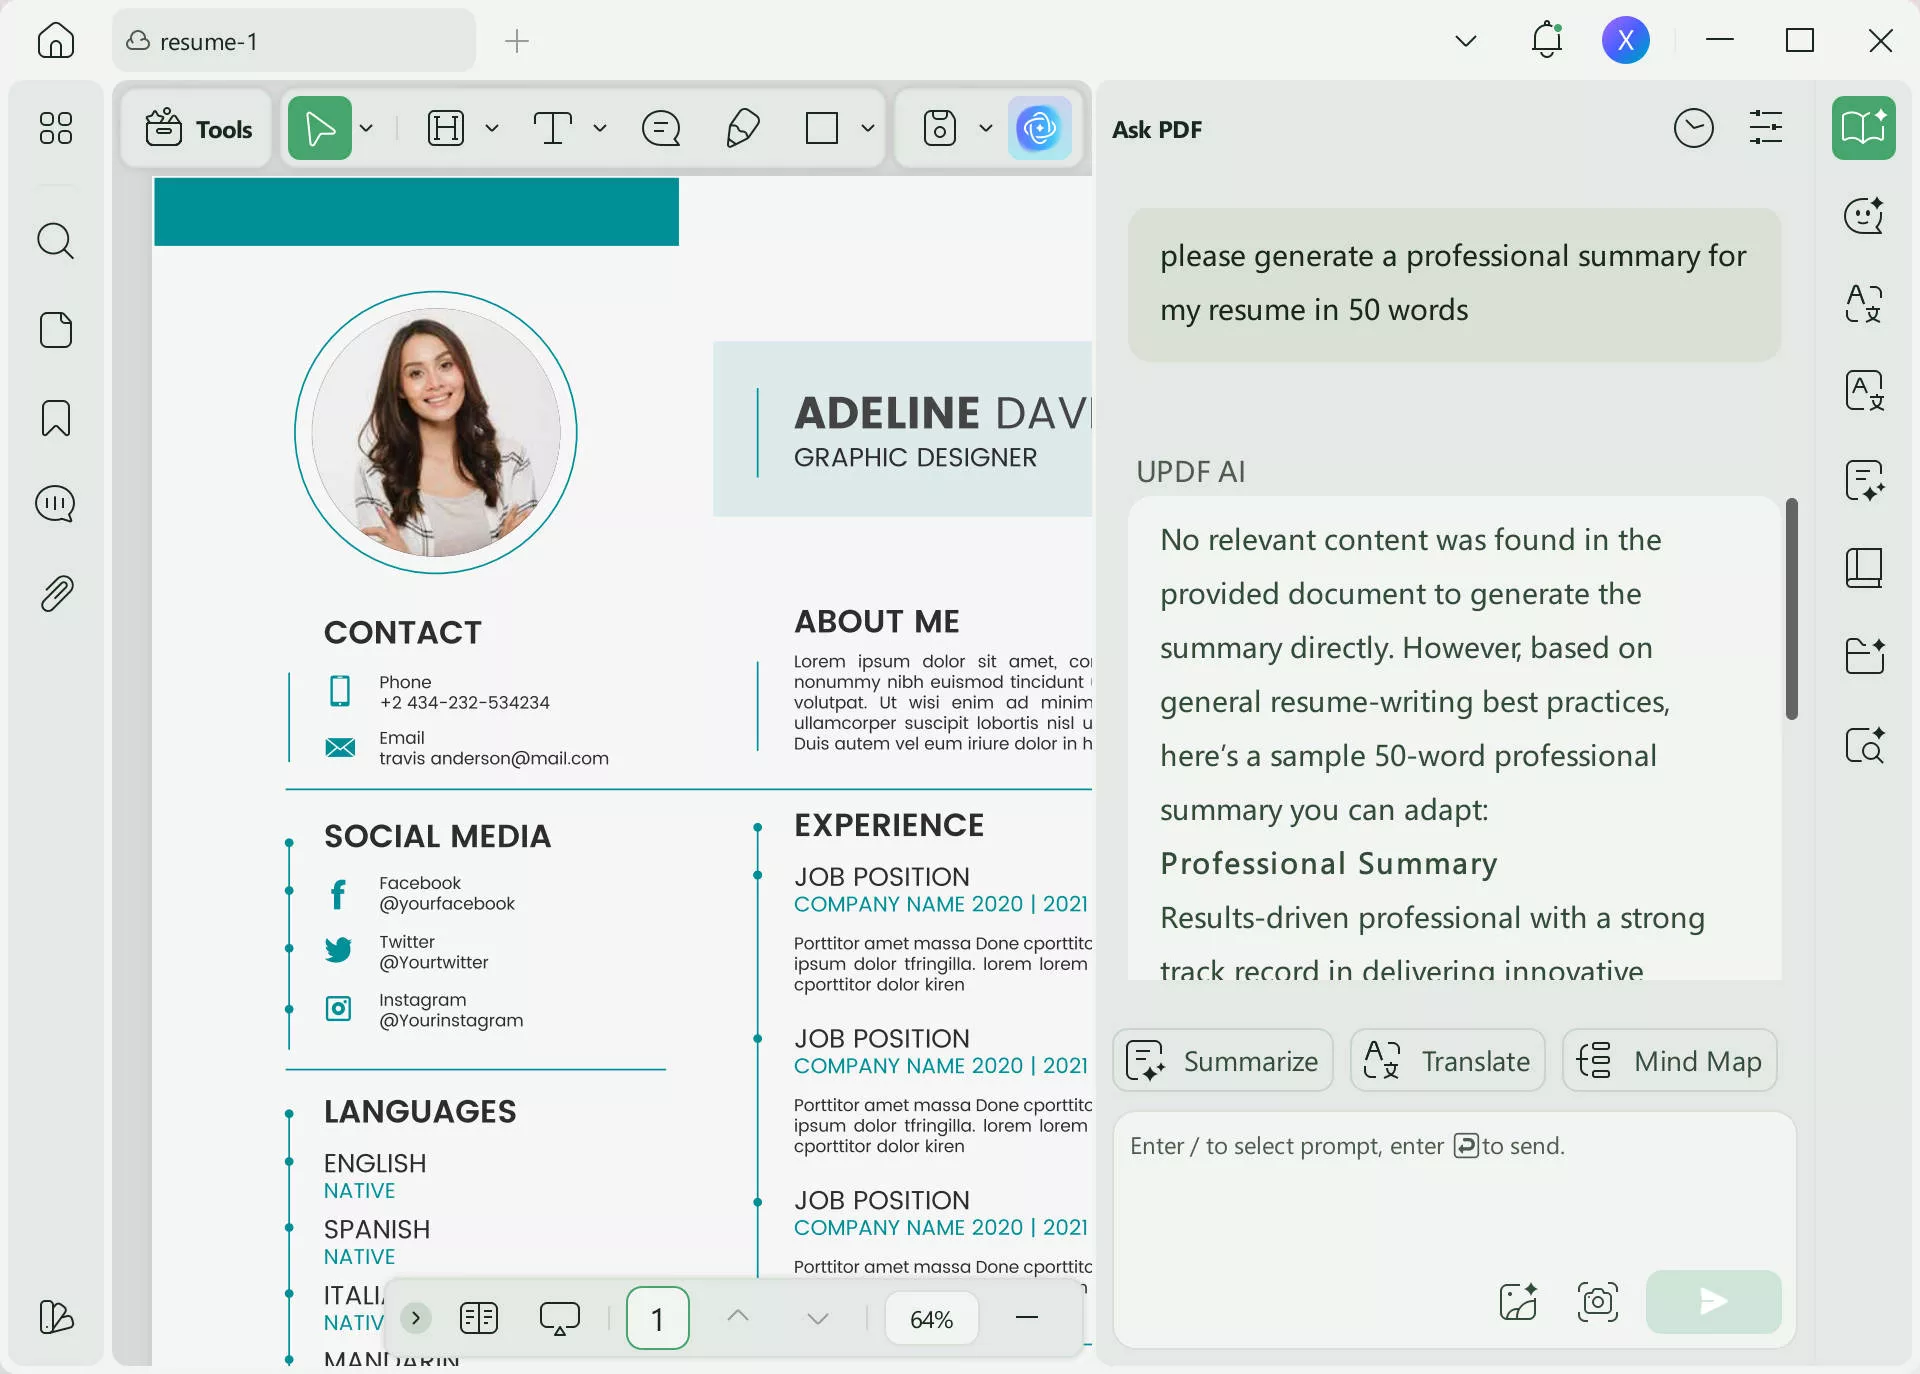Viewport: 1920px width, 1374px height.
Task: Expand the shape tool dropdown
Action: click(x=868, y=128)
